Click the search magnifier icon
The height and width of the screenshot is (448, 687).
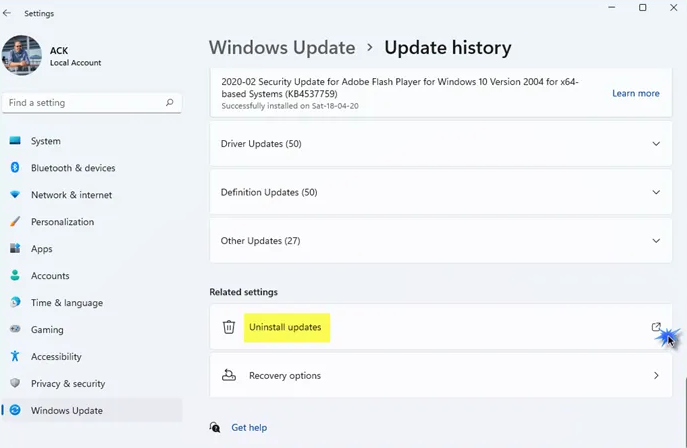click(x=170, y=102)
